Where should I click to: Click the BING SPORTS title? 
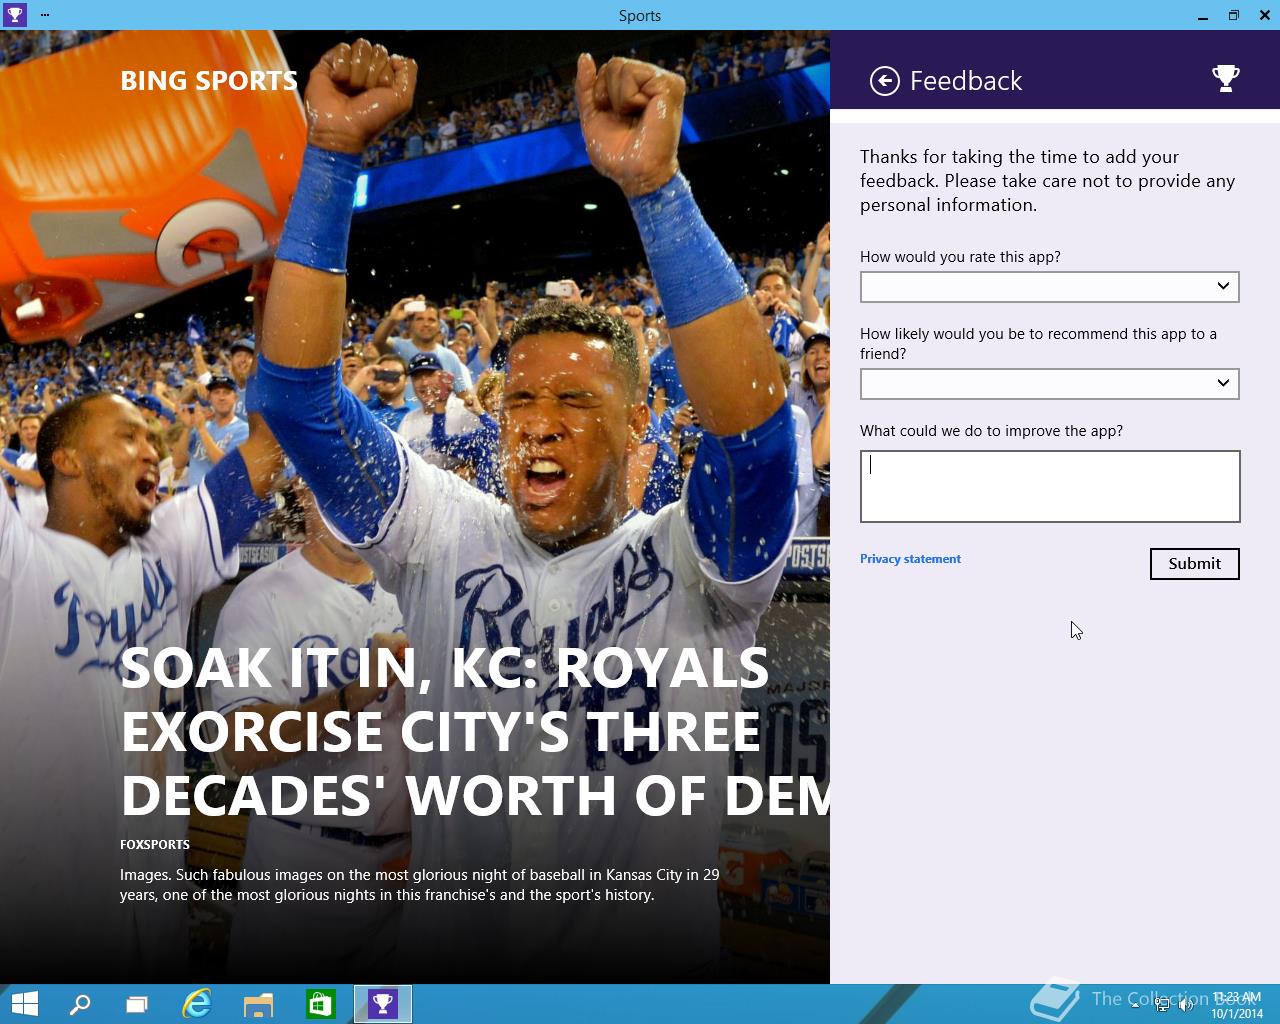[209, 81]
